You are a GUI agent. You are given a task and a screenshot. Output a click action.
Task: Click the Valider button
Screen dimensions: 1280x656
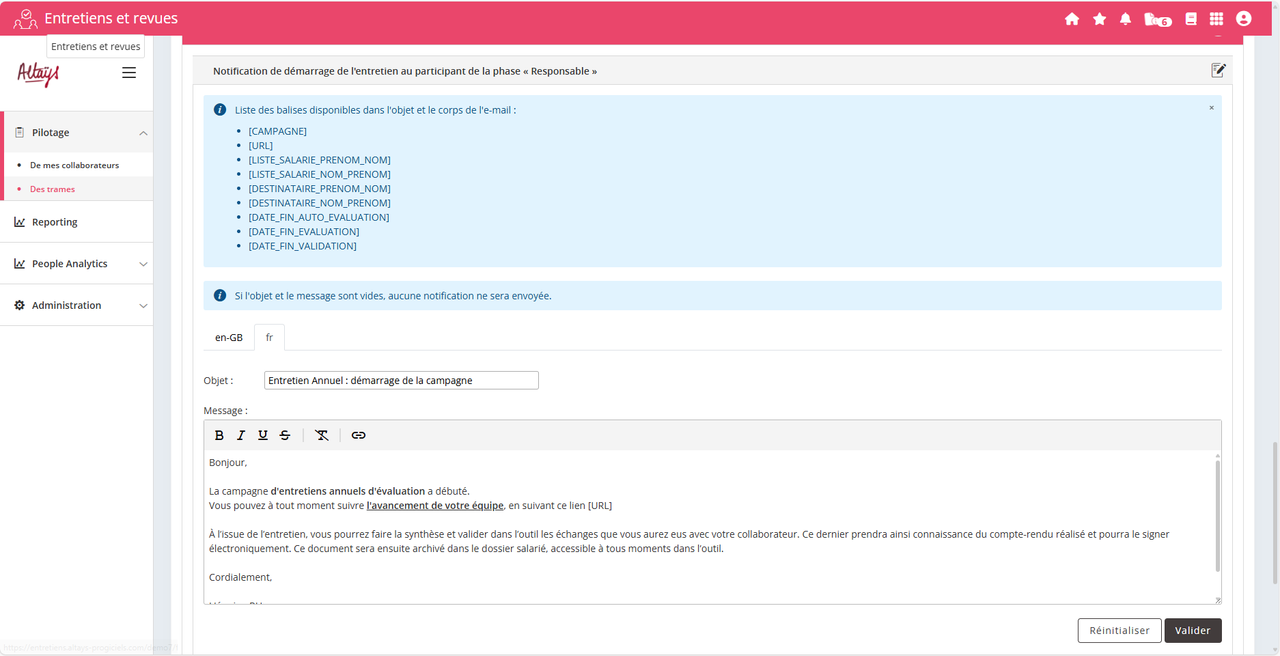[x=1192, y=631]
